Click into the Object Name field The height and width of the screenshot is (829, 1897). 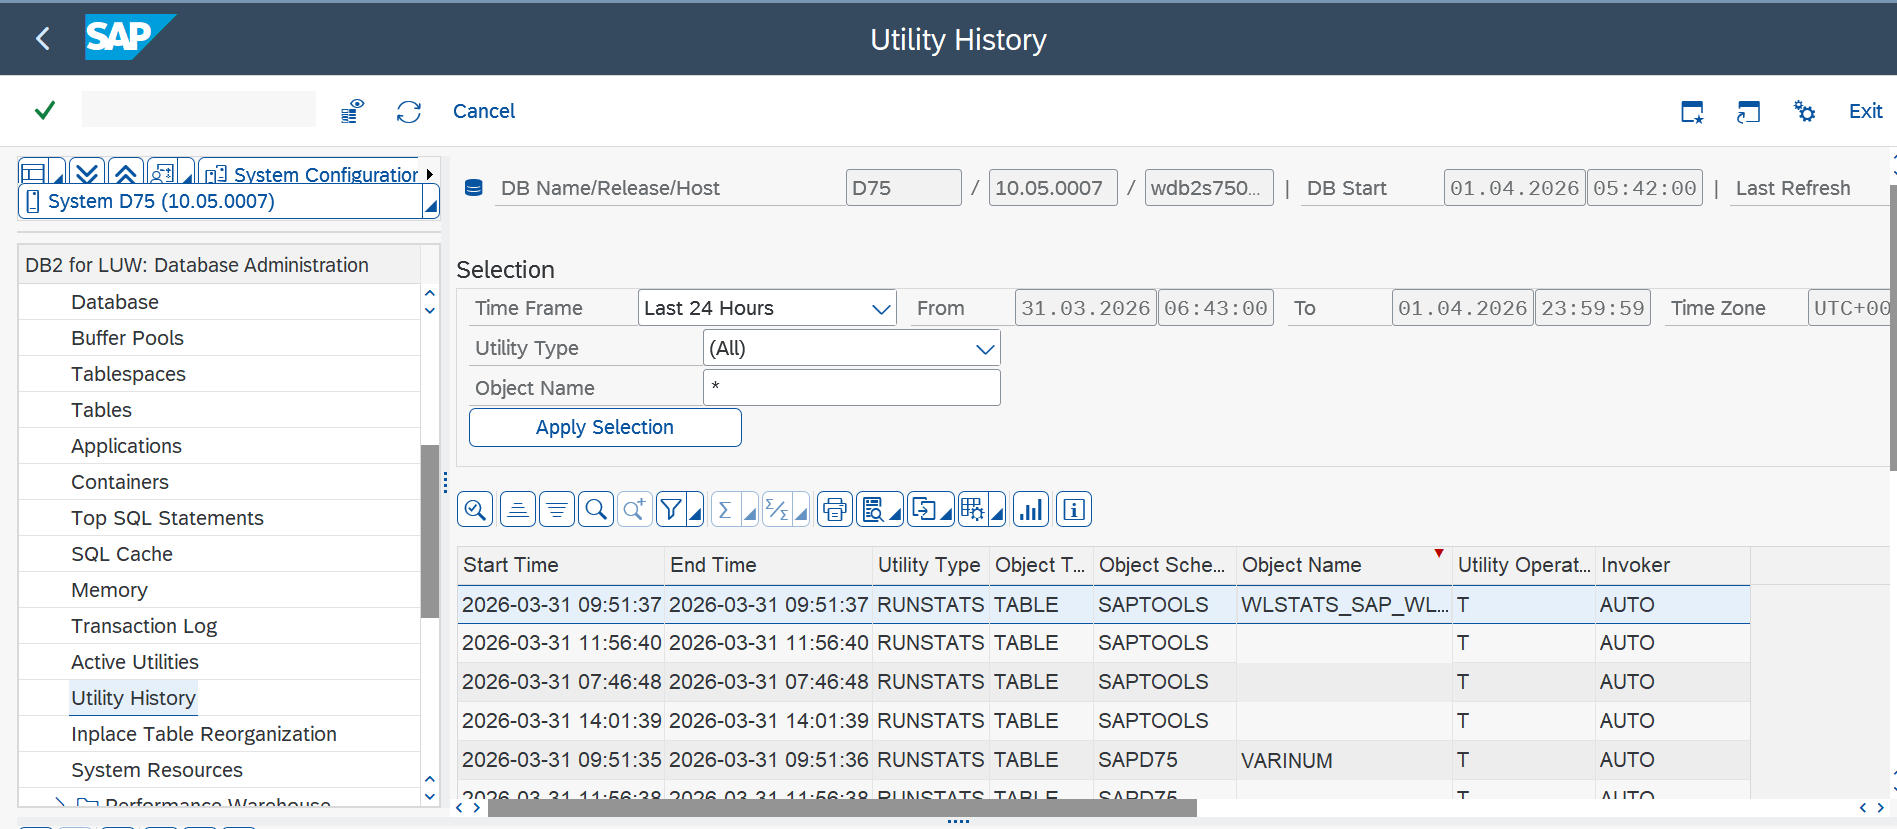[x=851, y=388]
